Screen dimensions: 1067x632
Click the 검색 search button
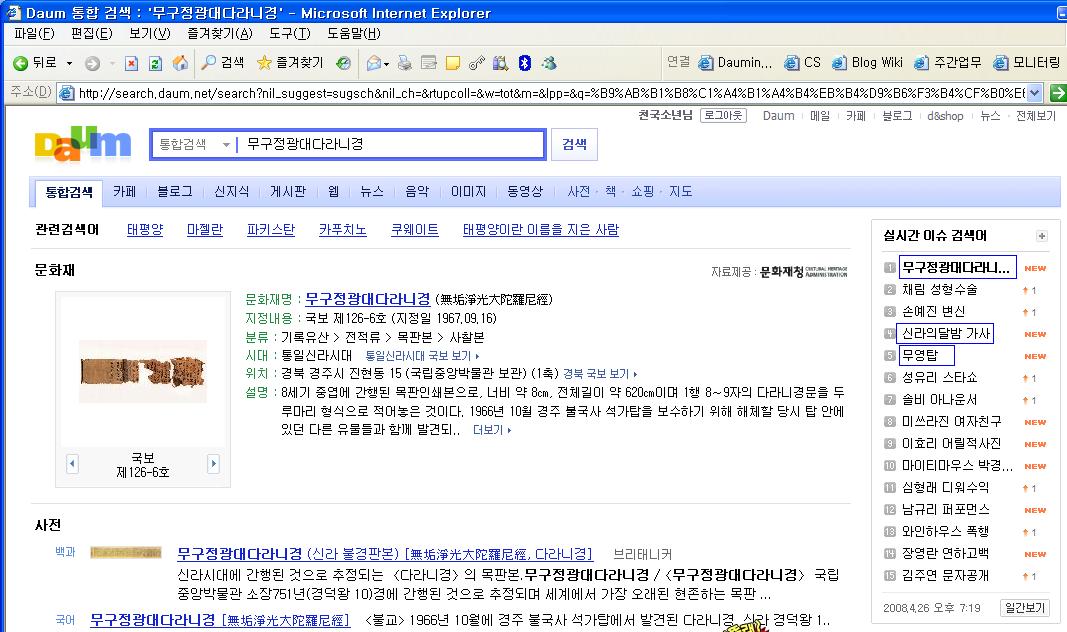coord(574,144)
